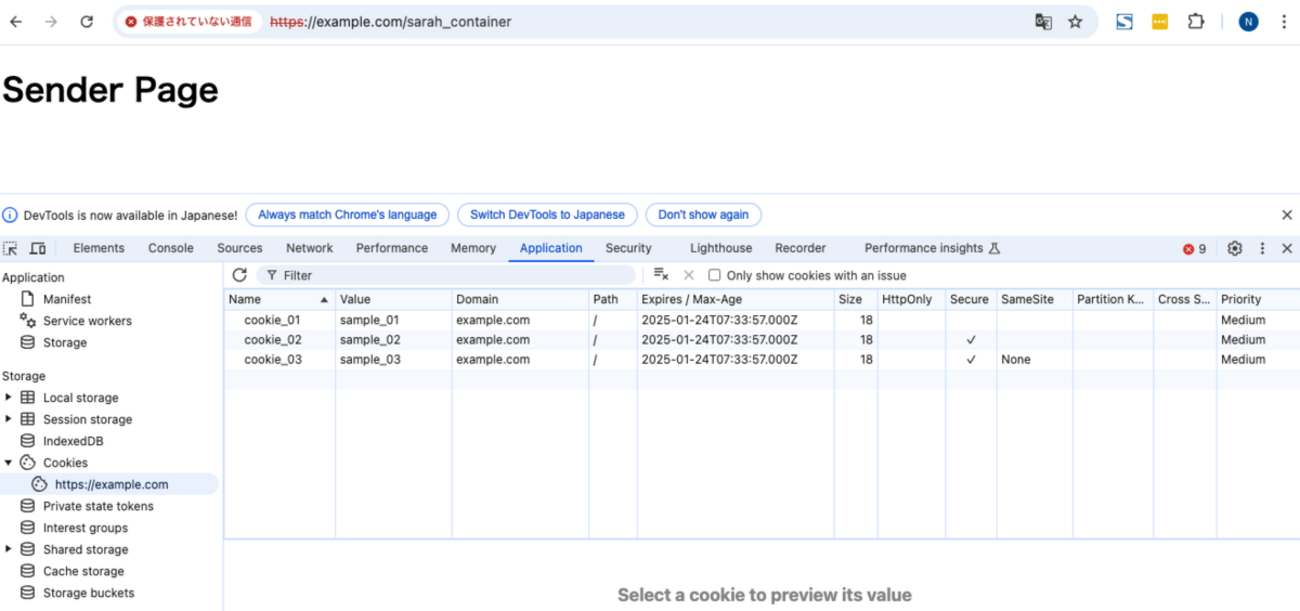Click the inspect element picker icon
This screenshot has height=611, width=1300.
11,249
